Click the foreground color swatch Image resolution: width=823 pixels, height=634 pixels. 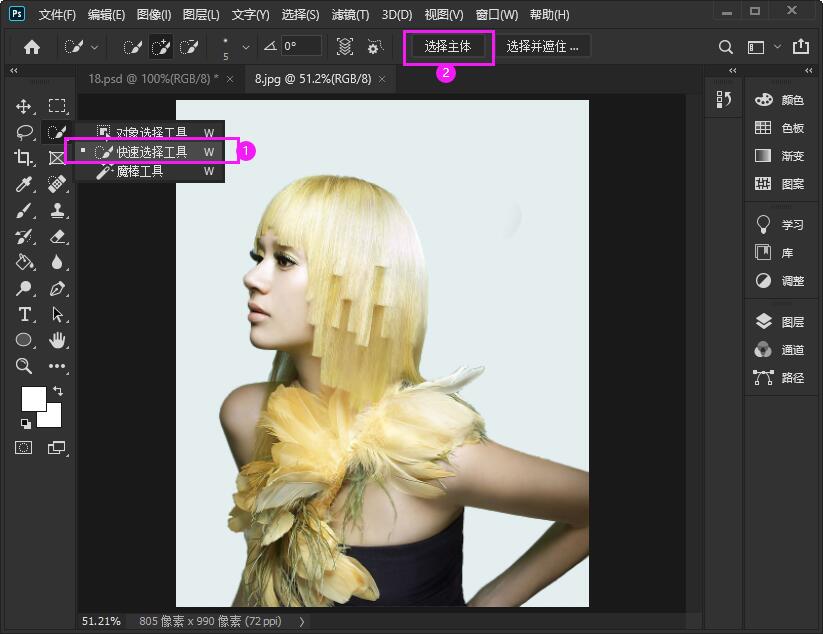click(x=33, y=398)
